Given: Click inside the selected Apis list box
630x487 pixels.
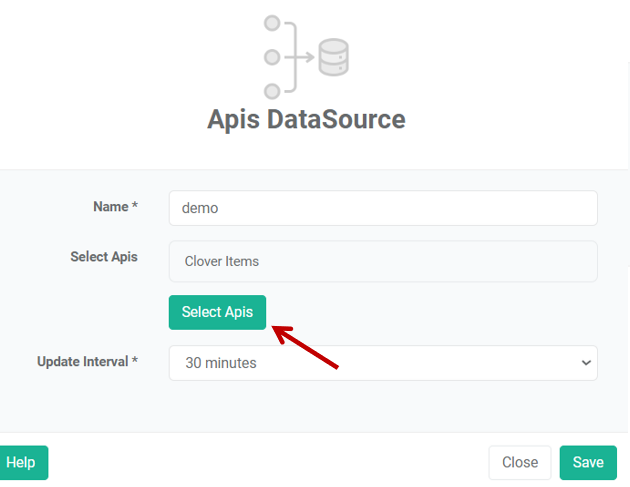Looking at the screenshot, I should pos(383,261).
